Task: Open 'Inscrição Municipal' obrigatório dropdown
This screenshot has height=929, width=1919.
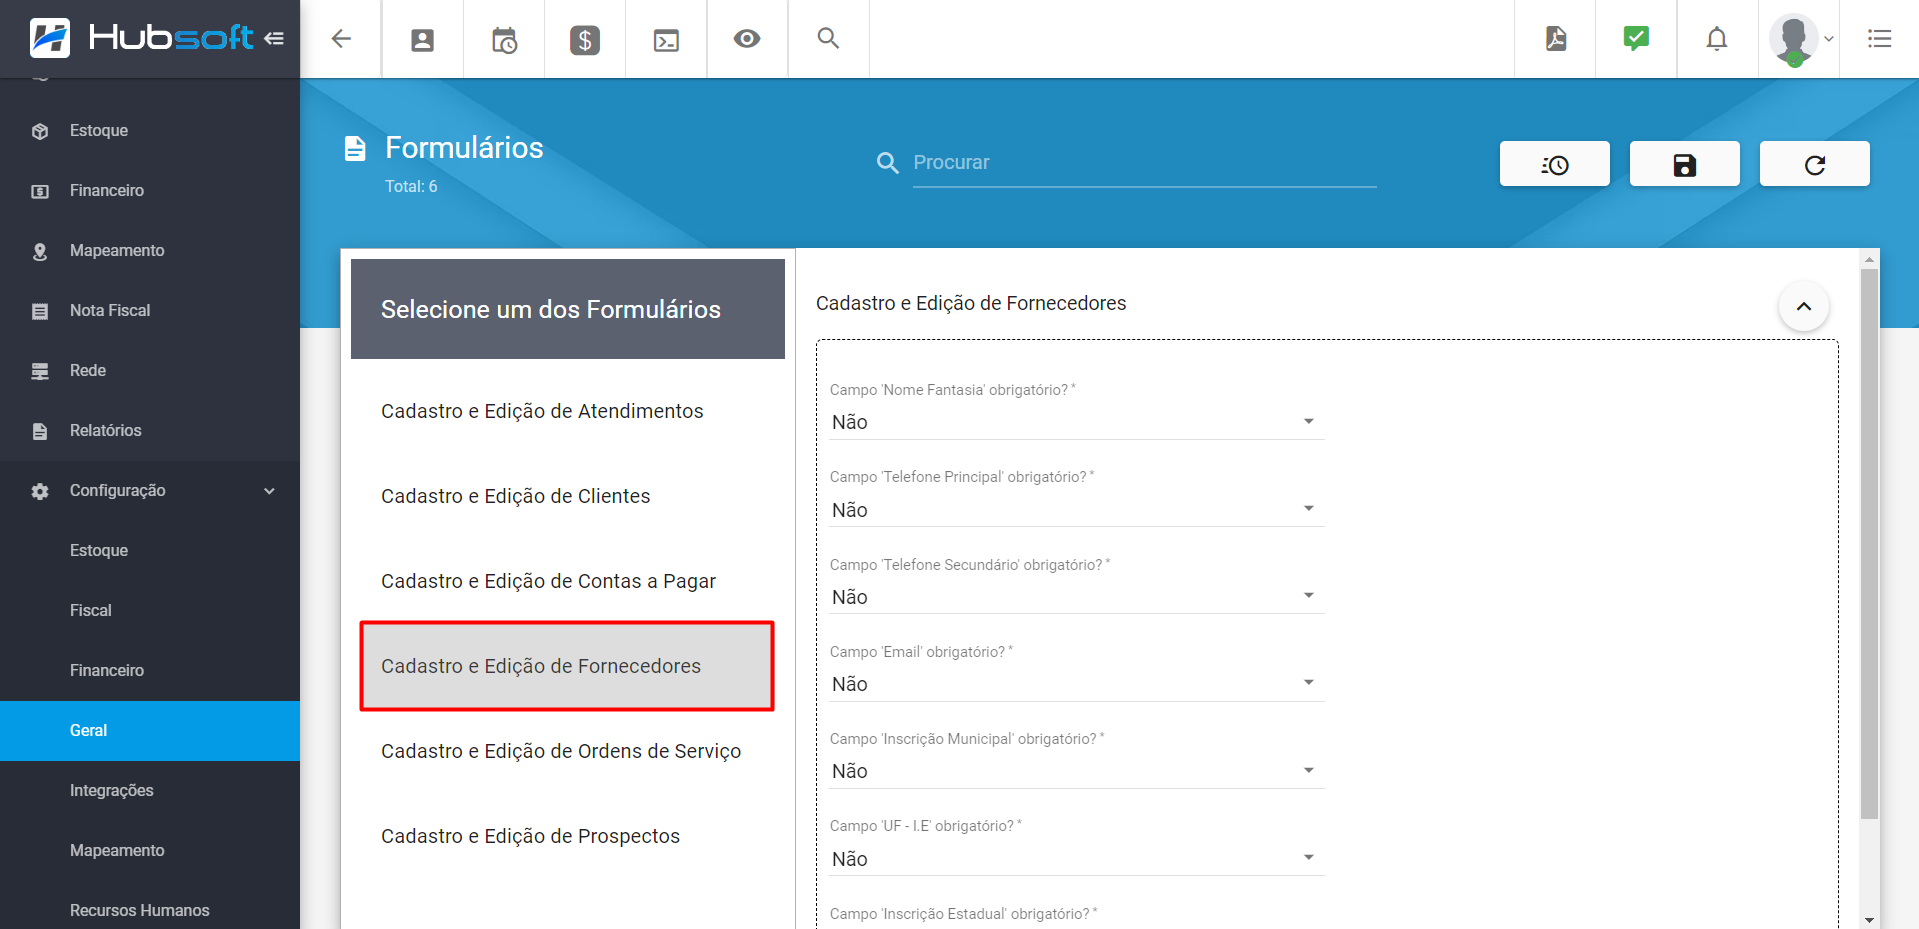Action: [1077, 771]
